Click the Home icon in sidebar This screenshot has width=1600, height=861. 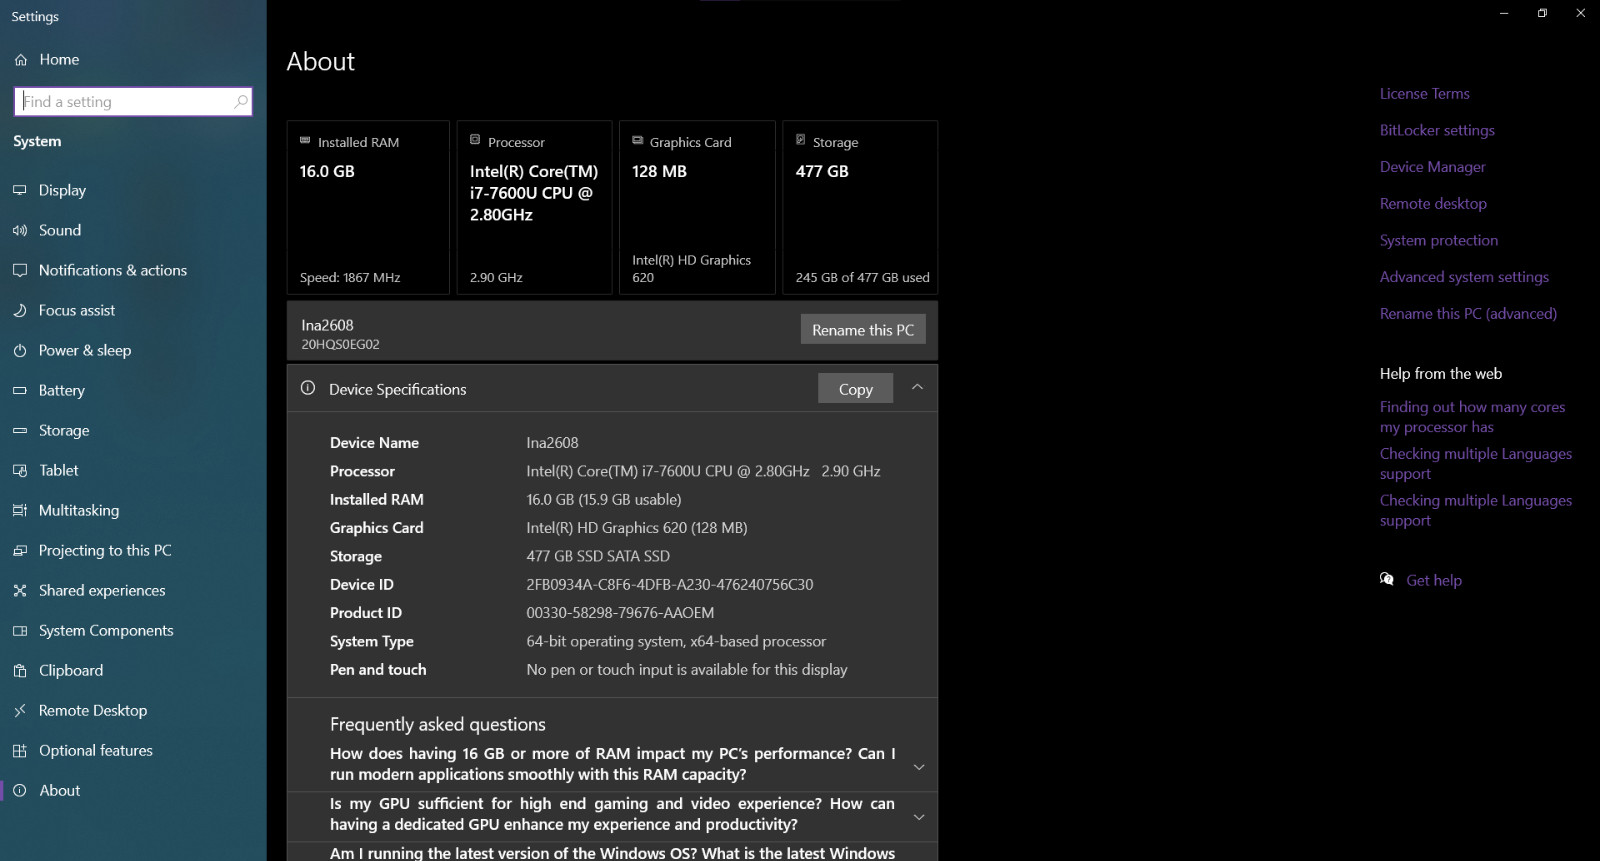point(20,60)
